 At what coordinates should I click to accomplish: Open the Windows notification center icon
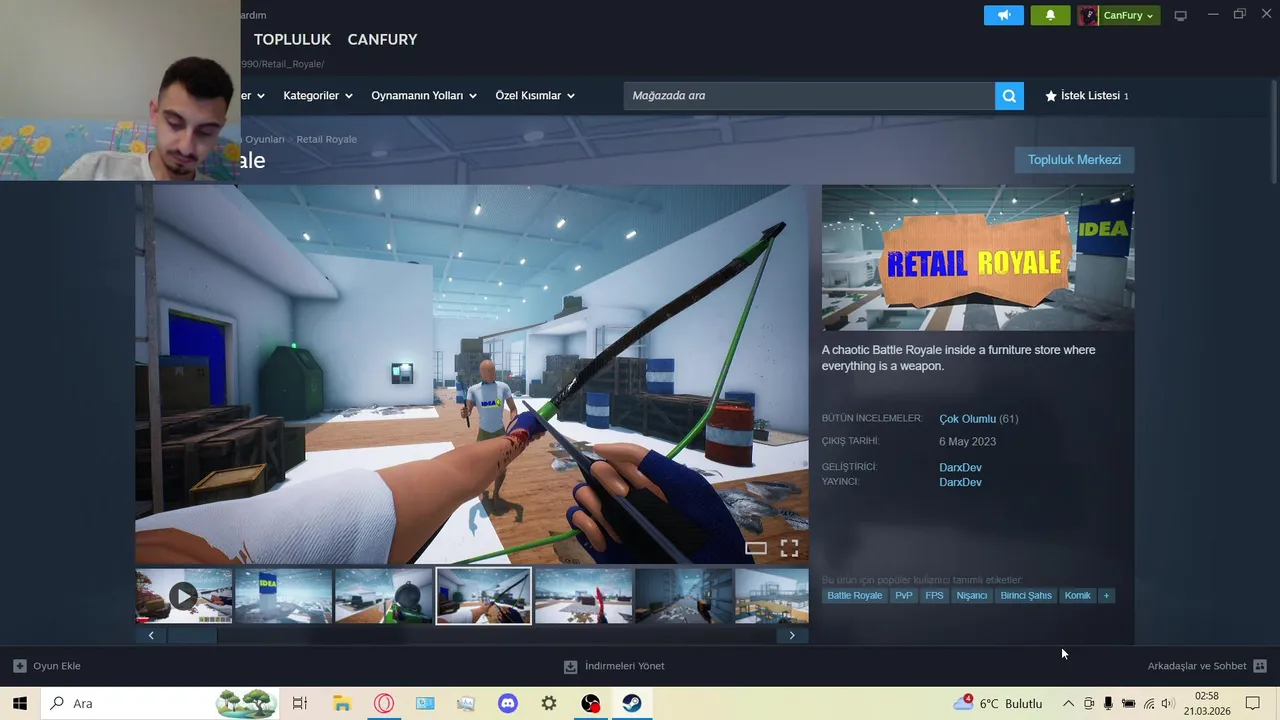coord(1252,703)
